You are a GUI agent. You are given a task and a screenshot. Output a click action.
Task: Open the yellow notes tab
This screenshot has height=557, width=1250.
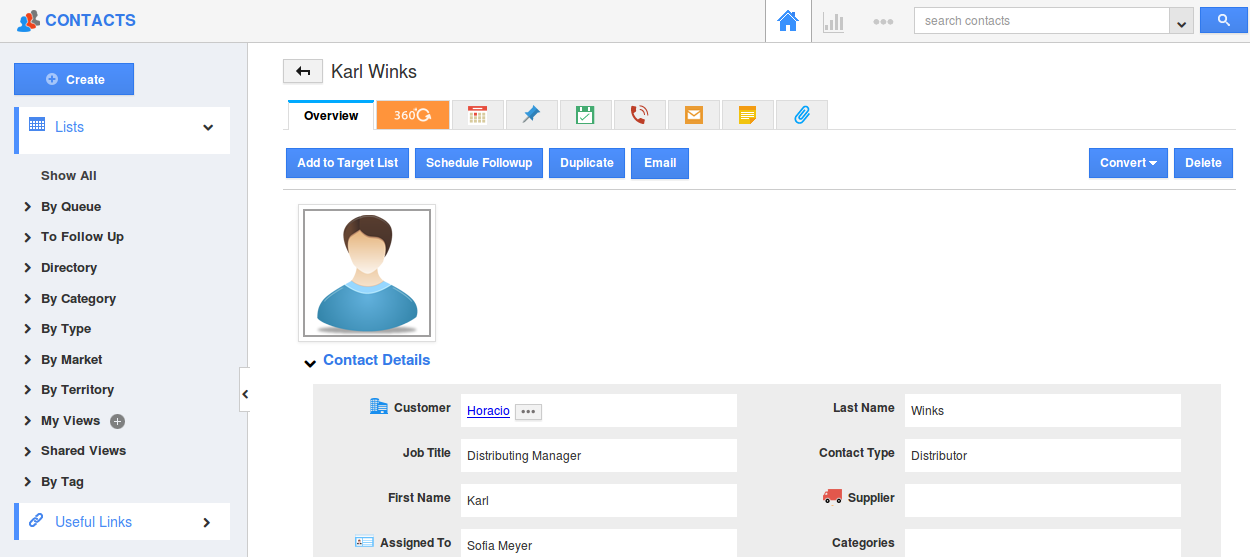click(747, 115)
